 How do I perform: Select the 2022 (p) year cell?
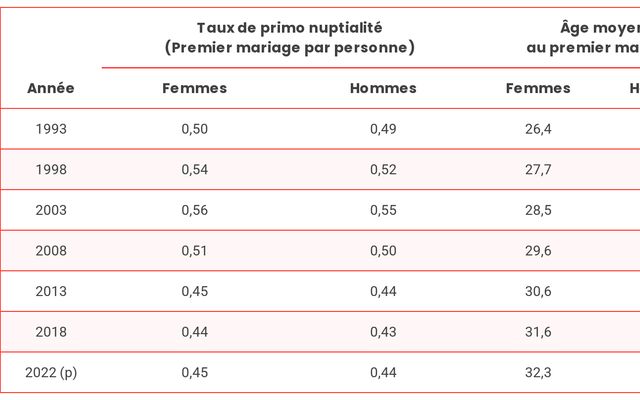[x=51, y=373]
